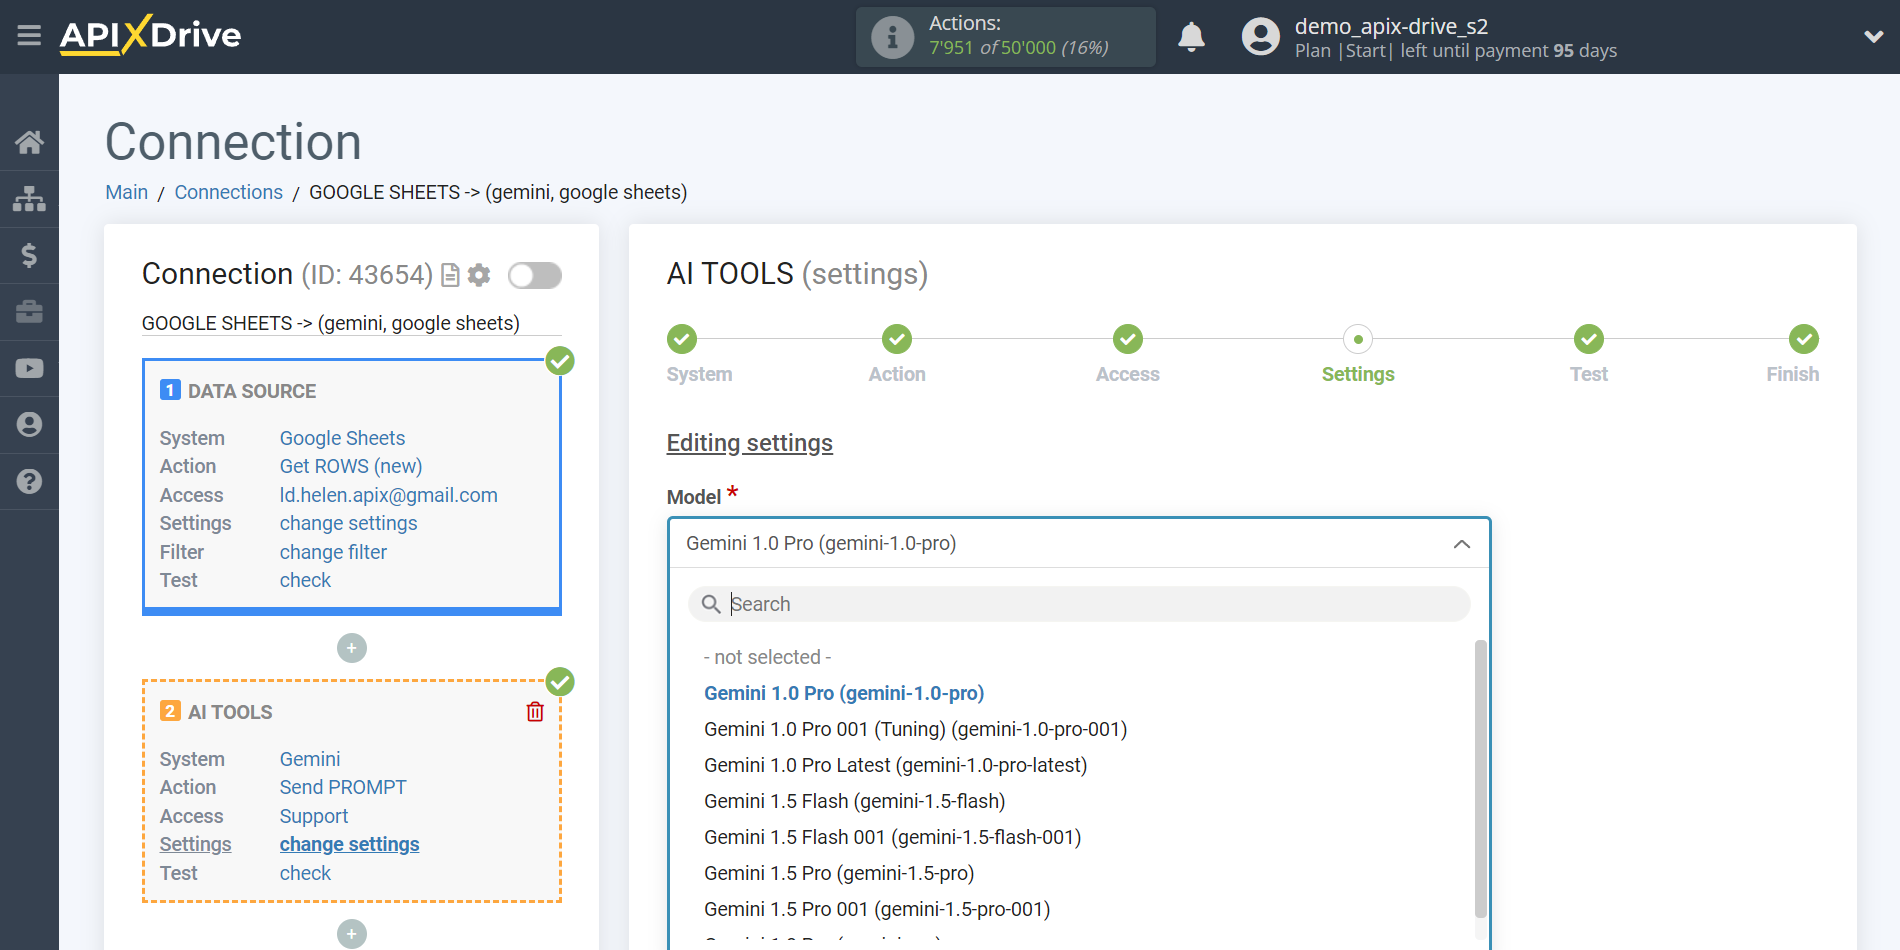This screenshot has height=950, width=1900.
Task: Go to the Access wizard step
Action: click(x=1128, y=339)
